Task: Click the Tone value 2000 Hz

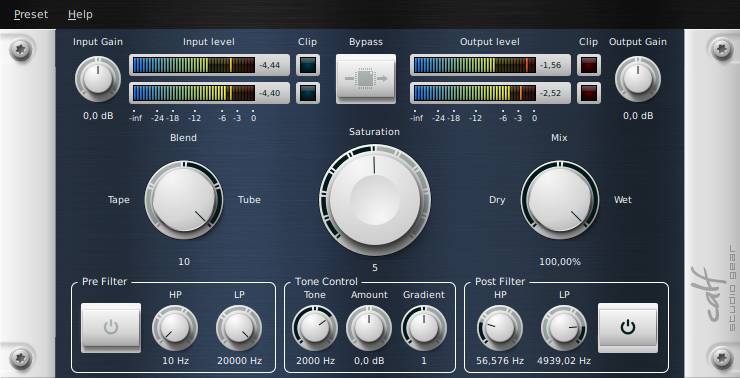Action: click(x=315, y=361)
